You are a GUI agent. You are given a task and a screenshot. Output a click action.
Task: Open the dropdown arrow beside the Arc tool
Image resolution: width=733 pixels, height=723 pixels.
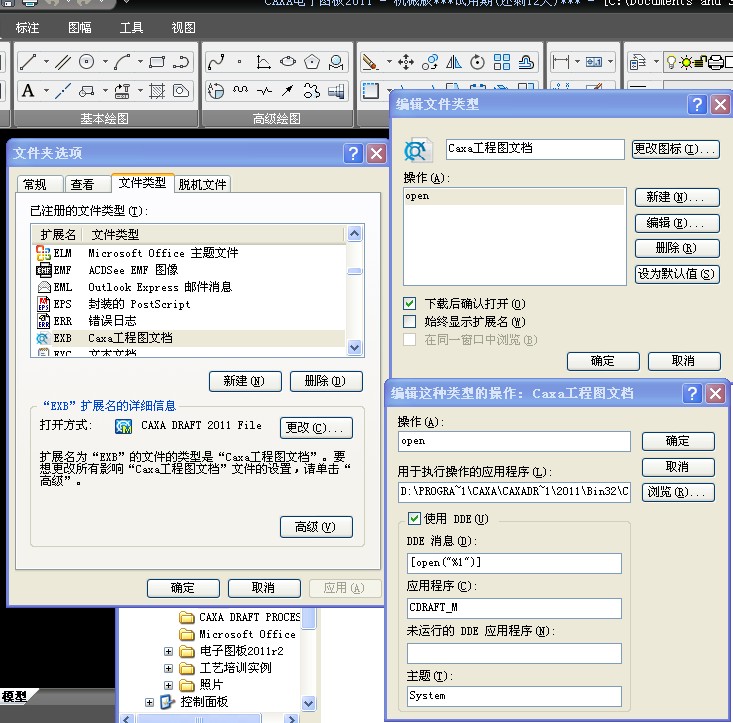[x=139, y=62]
